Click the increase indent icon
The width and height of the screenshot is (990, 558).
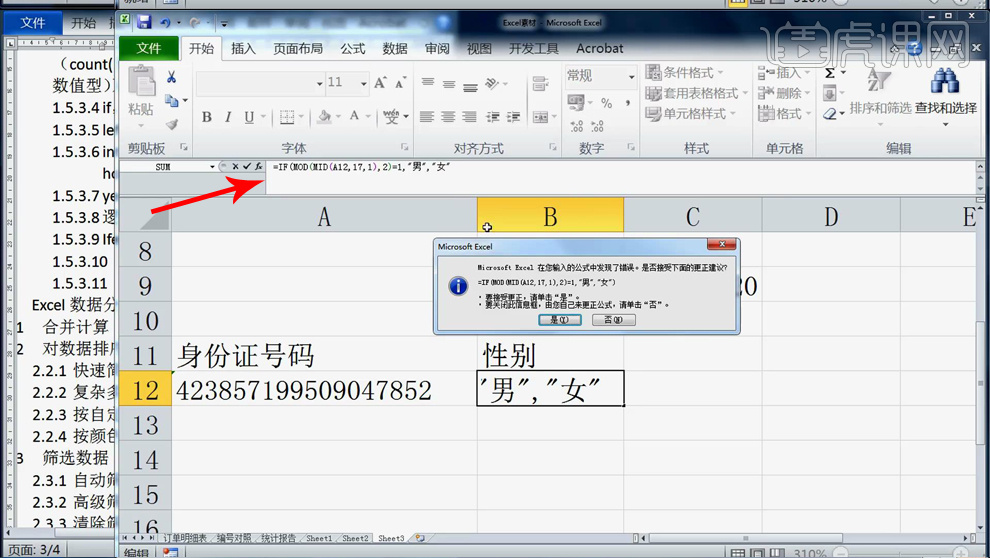pyautogui.click(x=513, y=117)
